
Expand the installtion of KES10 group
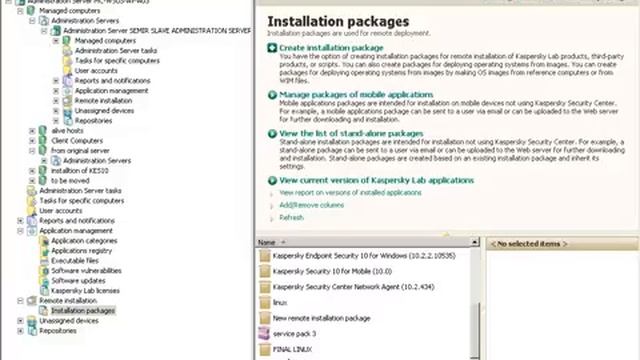(32, 171)
